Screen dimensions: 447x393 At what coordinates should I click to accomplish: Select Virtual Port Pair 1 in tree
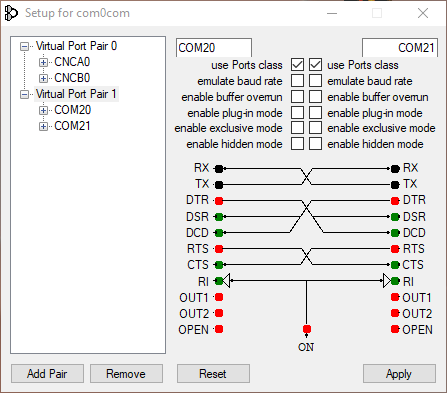pyautogui.click(x=76, y=94)
